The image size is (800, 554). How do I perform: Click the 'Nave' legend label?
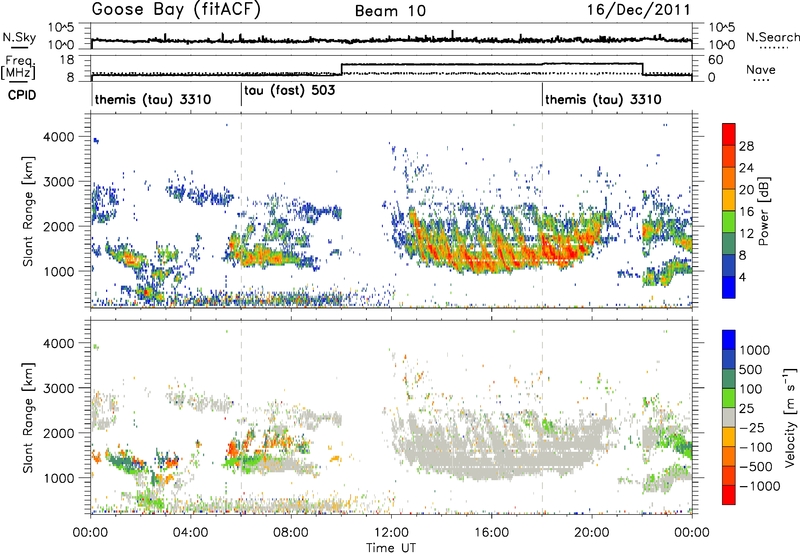(x=761, y=70)
